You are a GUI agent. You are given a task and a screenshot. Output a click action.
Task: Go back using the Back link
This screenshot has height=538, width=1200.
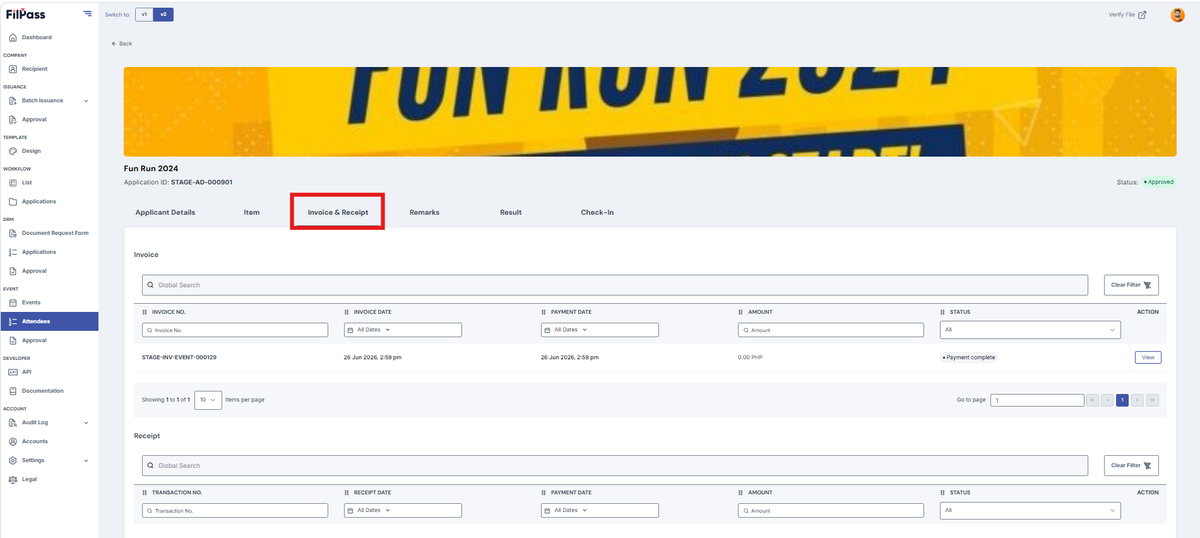point(122,43)
